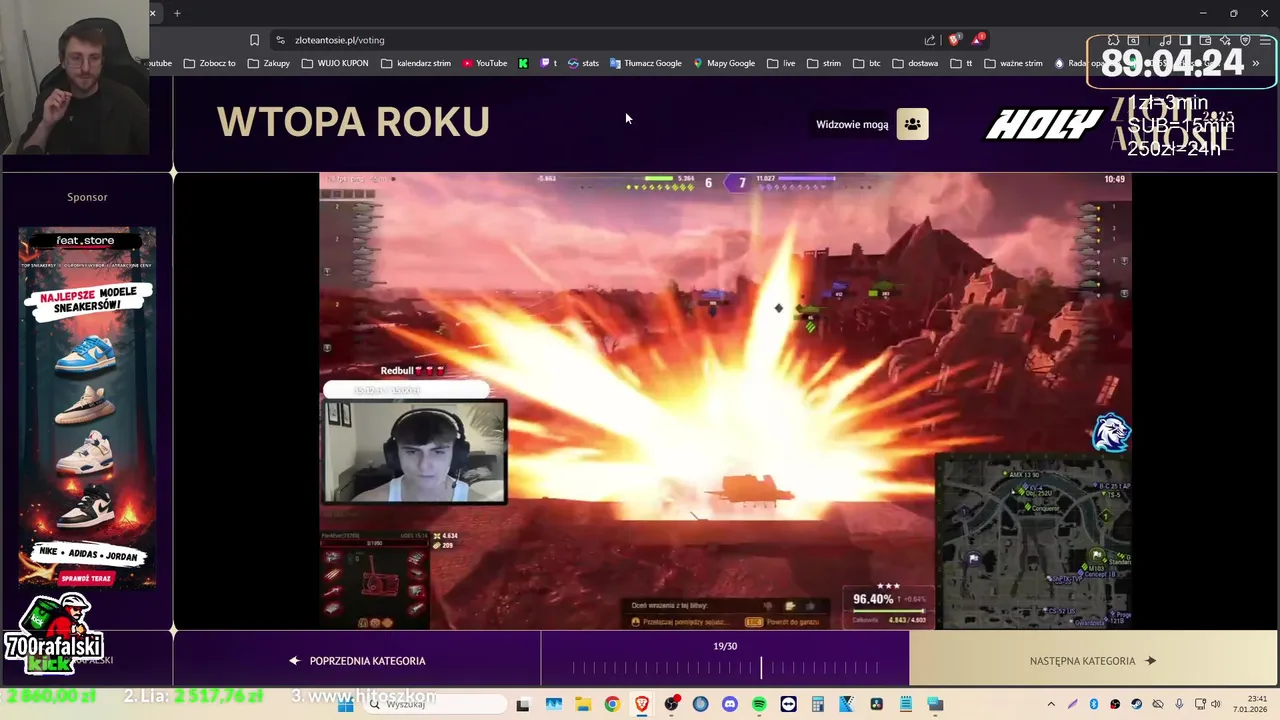Open TeamViewer from the taskbar
Viewport: 1280px width, 720px height.
coord(788,704)
